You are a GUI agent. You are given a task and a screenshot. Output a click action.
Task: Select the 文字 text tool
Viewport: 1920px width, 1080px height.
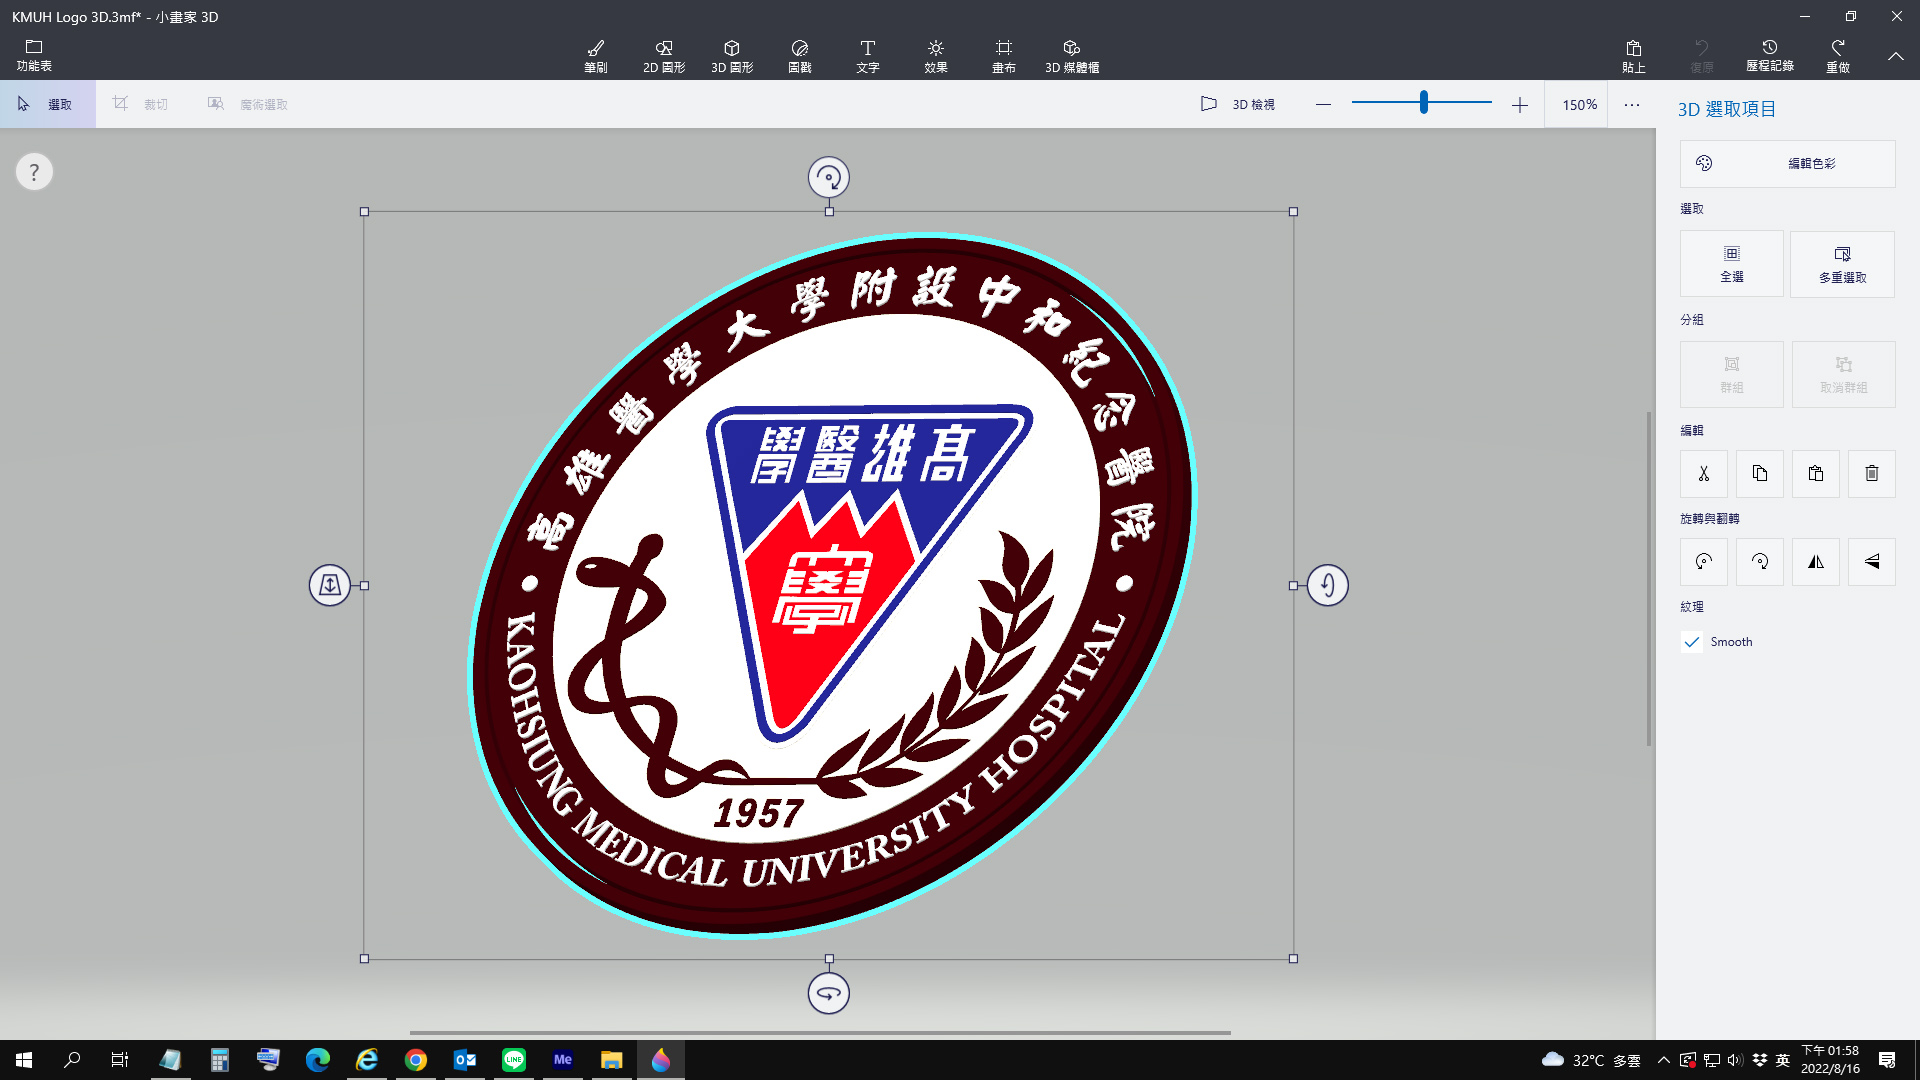click(868, 56)
